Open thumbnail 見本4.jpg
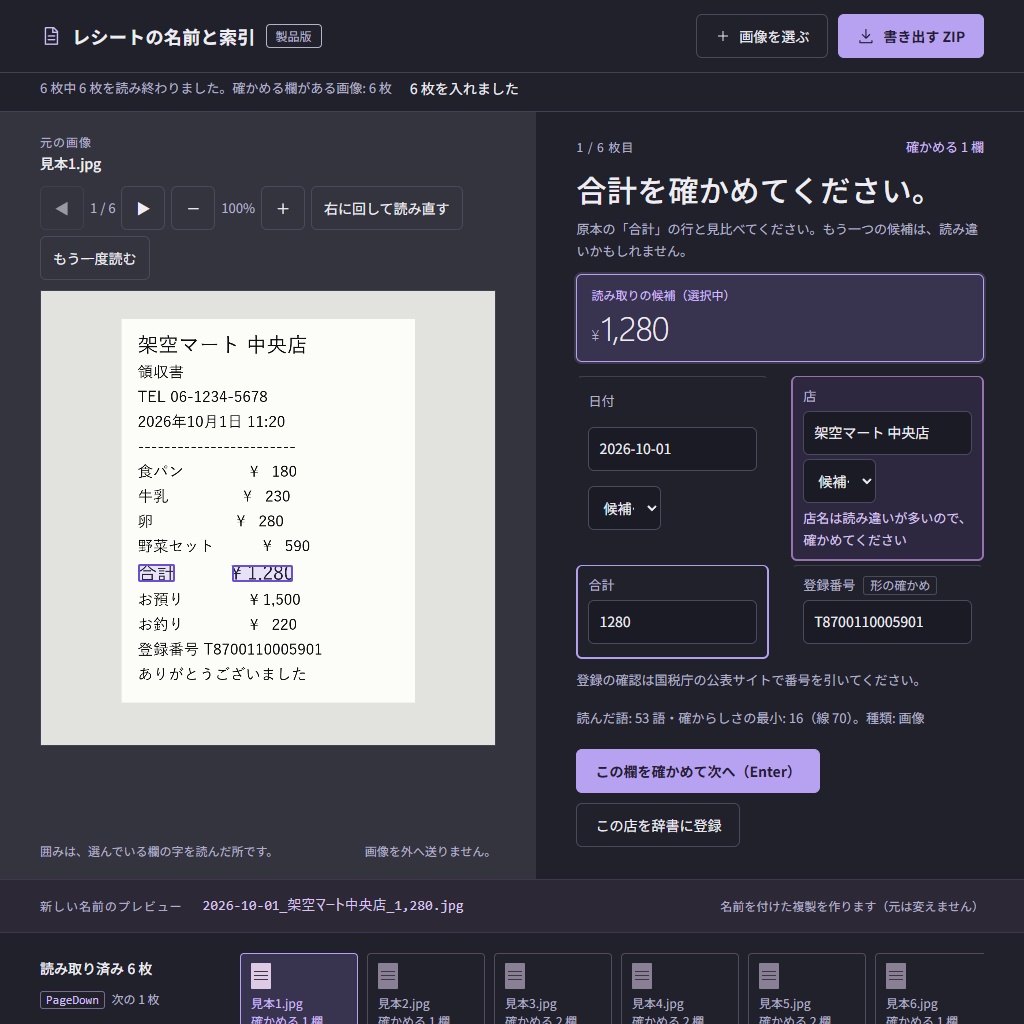Image resolution: width=1024 pixels, height=1024 pixels. click(680, 989)
